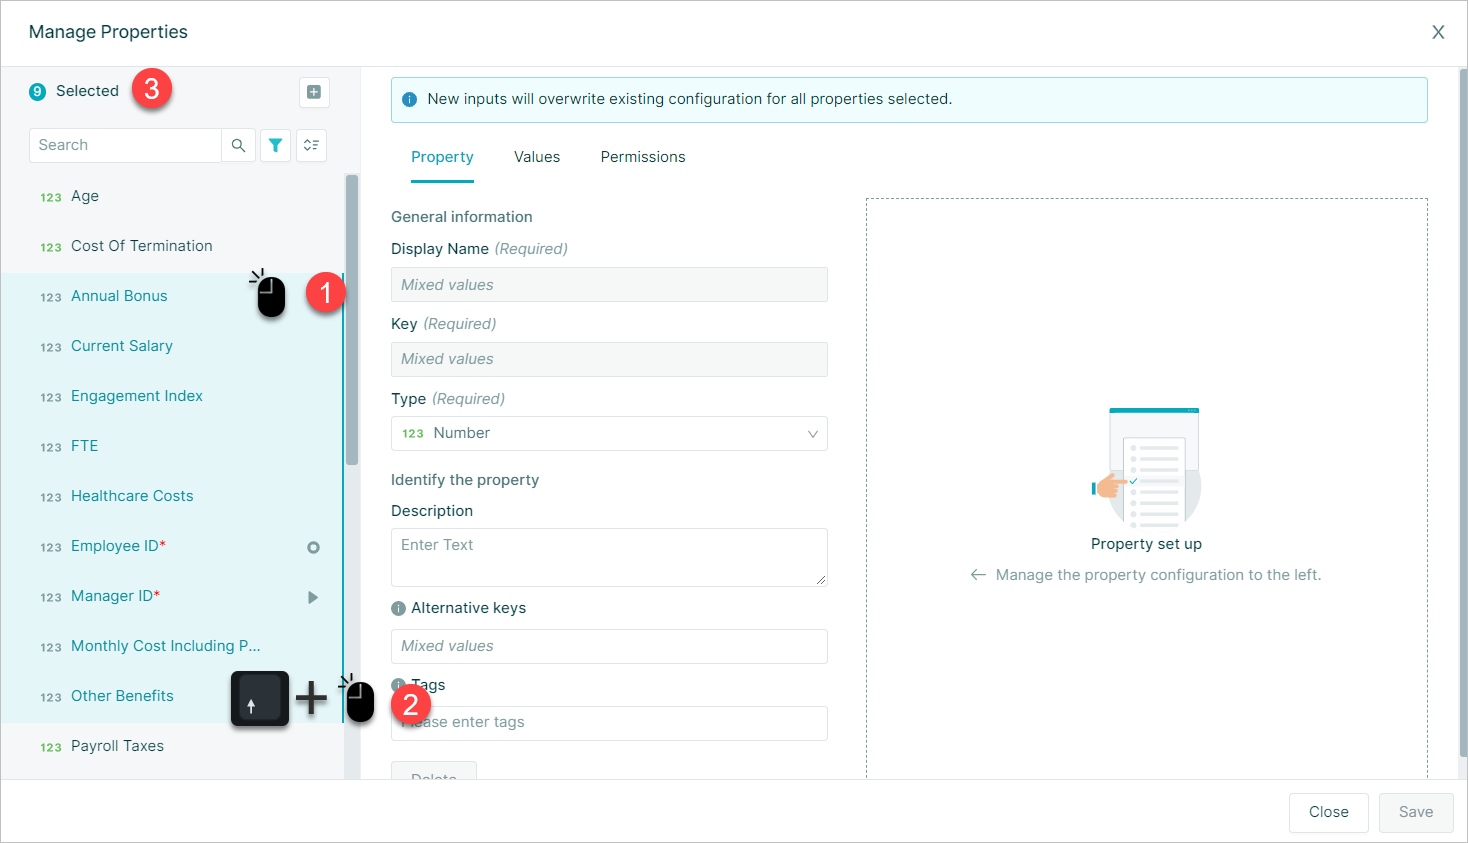
Task: Close the Manage Properties dialog with X
Action: tap(1438, 32)
